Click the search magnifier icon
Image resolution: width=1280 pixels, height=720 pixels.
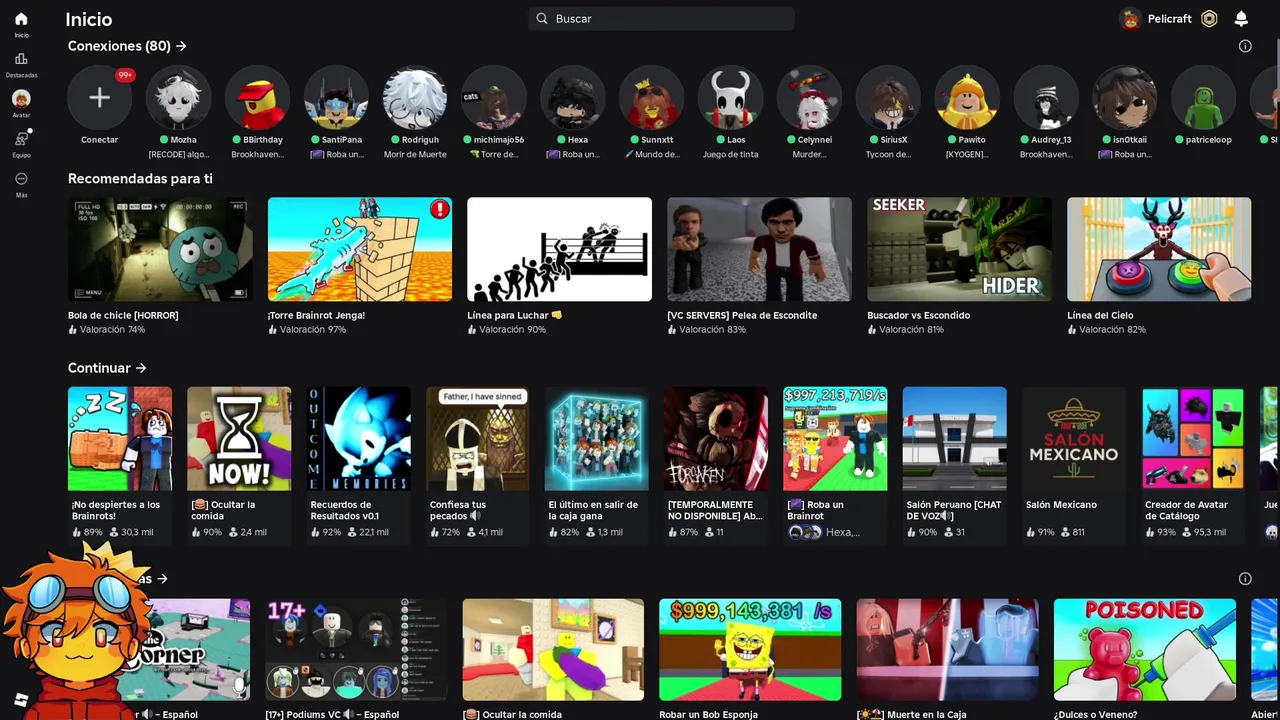coord(542,18)
